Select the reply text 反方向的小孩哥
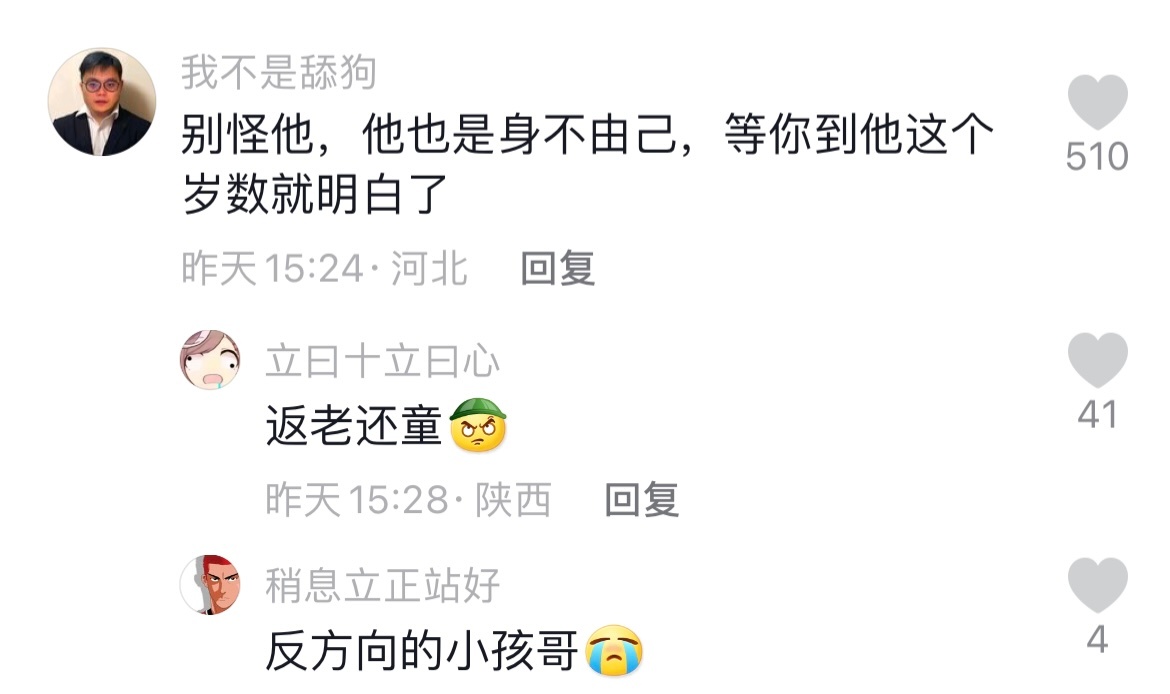The height and width of the screenshot is (694, 1170). click(x=422, y=651)
